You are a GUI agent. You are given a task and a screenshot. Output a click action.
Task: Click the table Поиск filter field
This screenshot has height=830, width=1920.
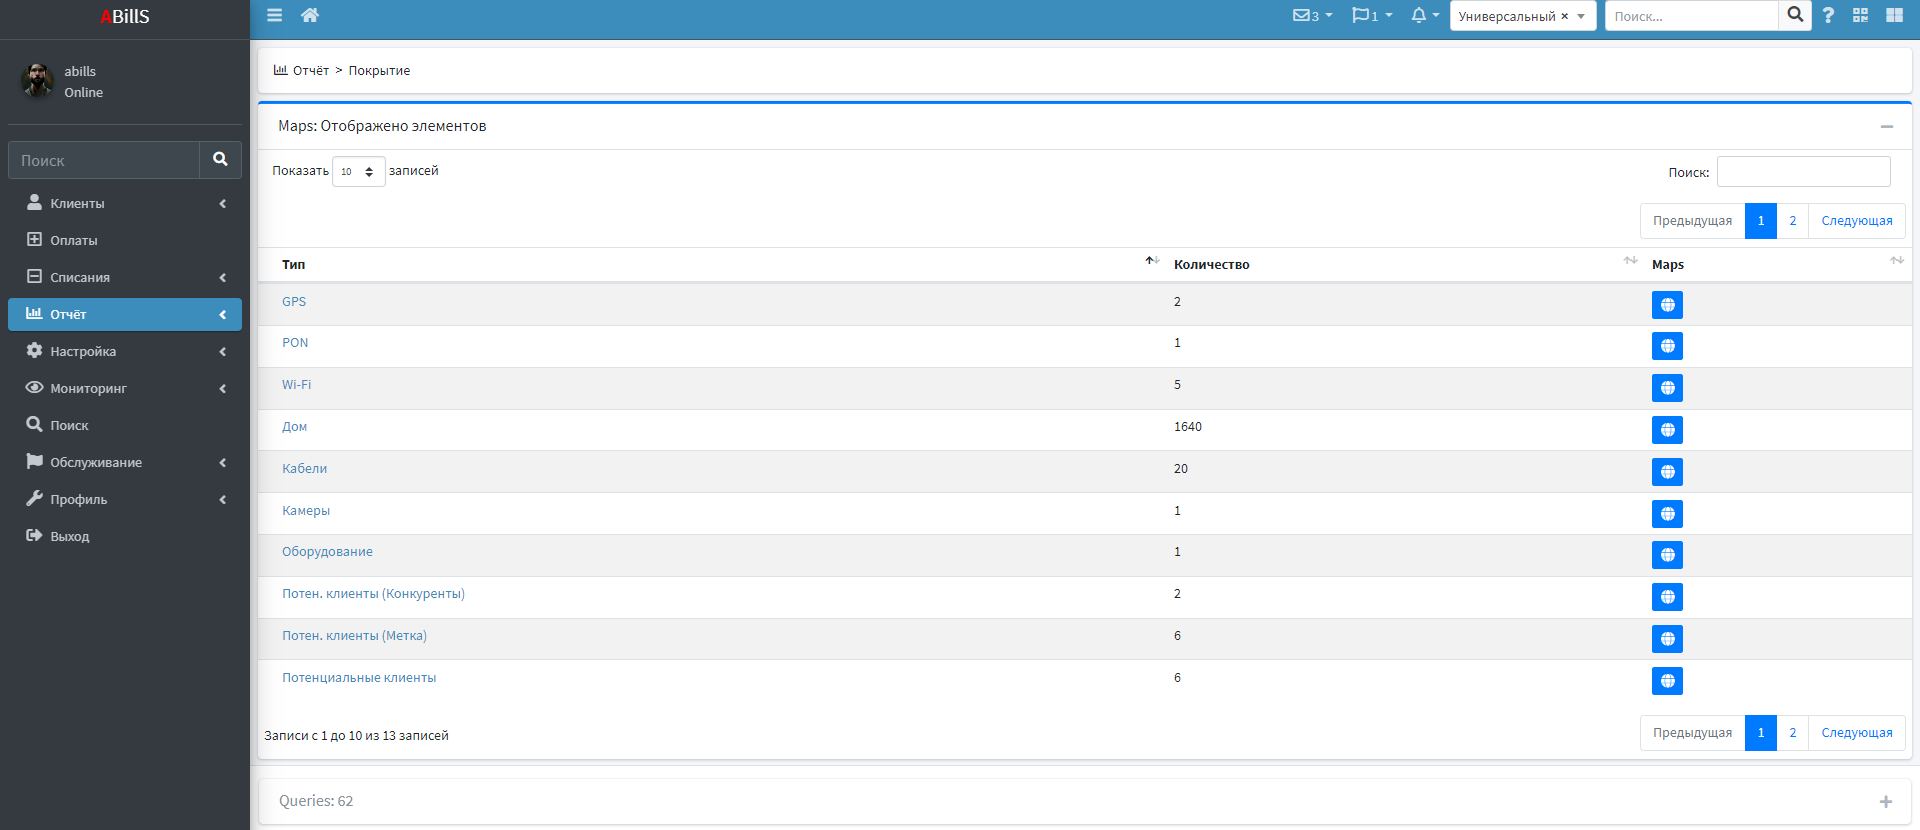coord(1803,172)
